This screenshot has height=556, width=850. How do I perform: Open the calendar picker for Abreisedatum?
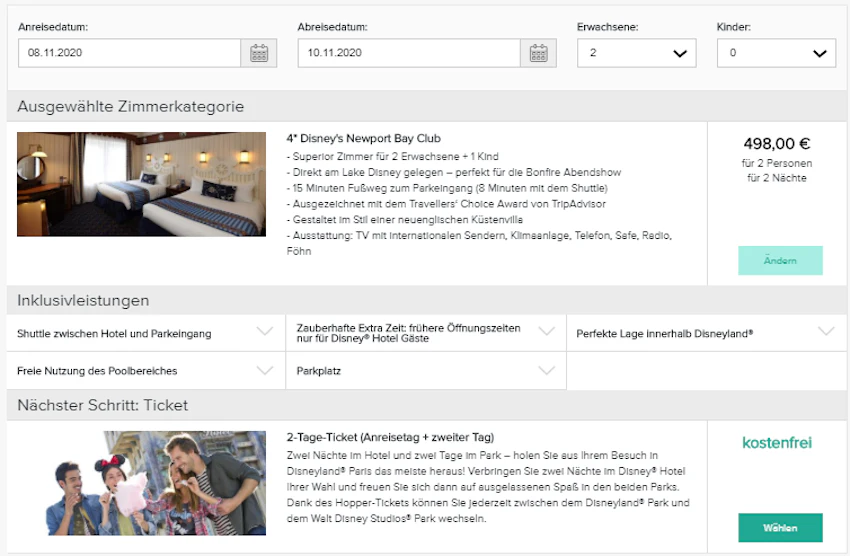[x=538, y=53]
